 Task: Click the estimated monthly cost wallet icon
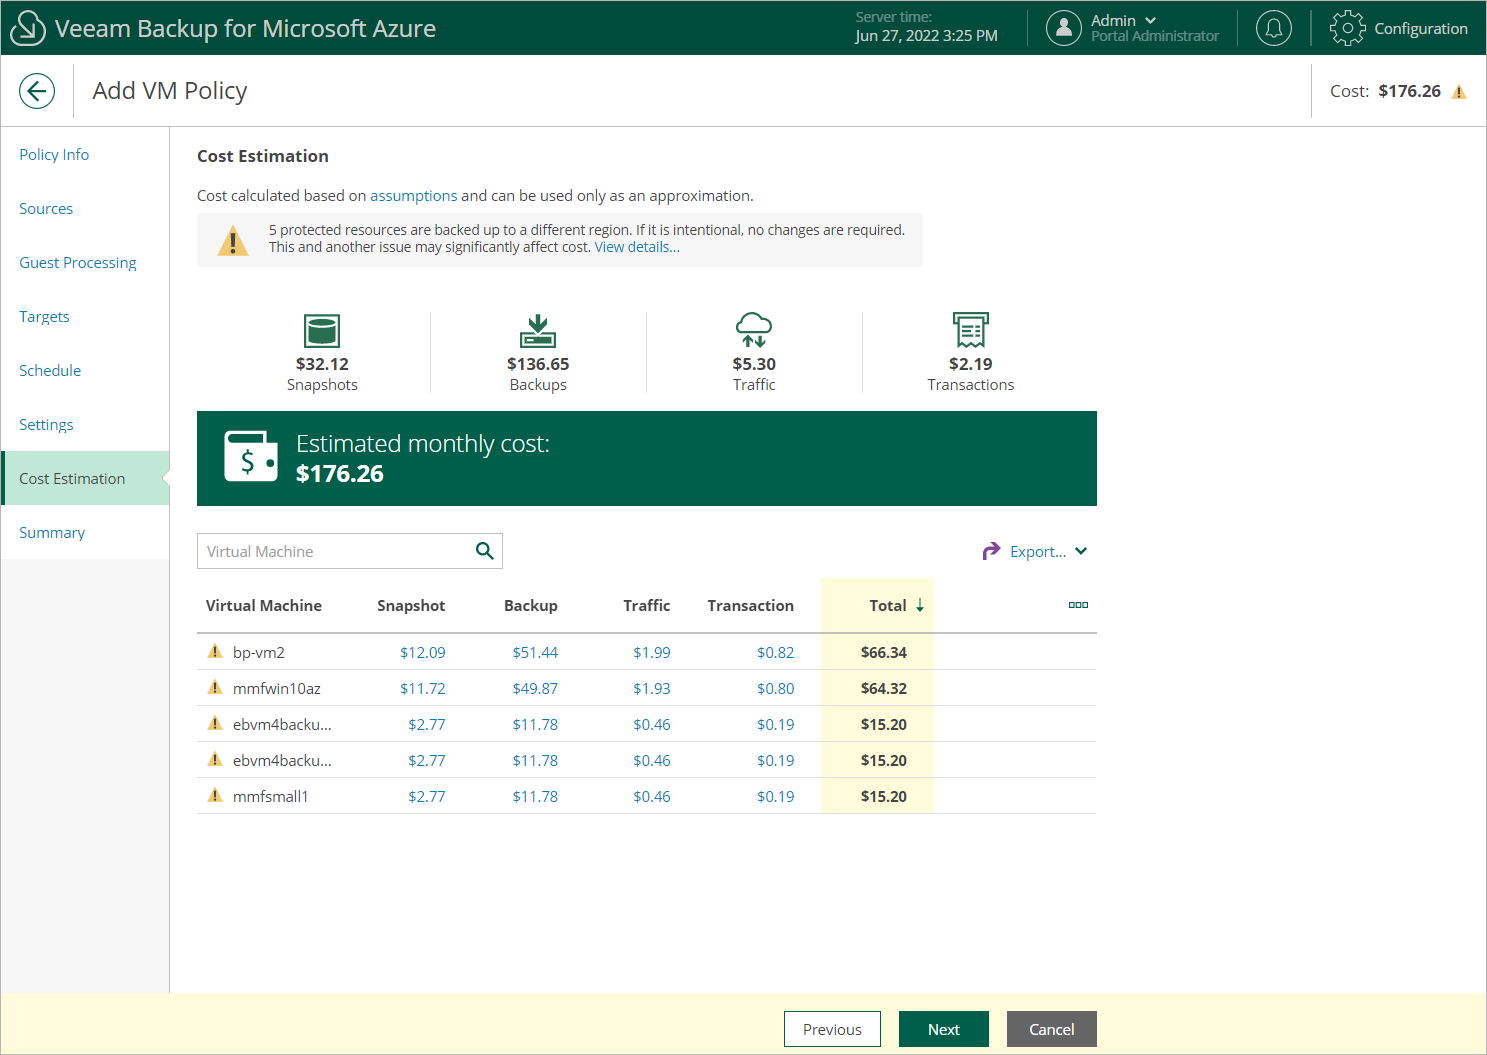pyautogui.click(x=251, y=457)
